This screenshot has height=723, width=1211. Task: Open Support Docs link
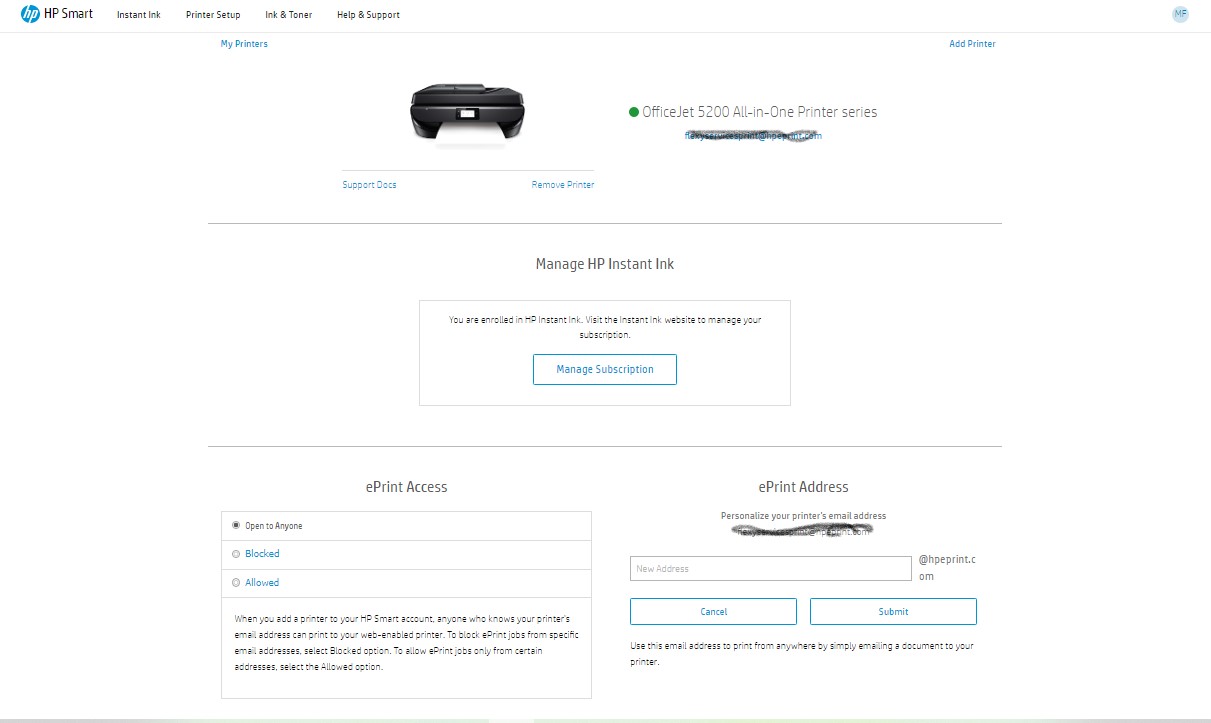click(369, 185)
